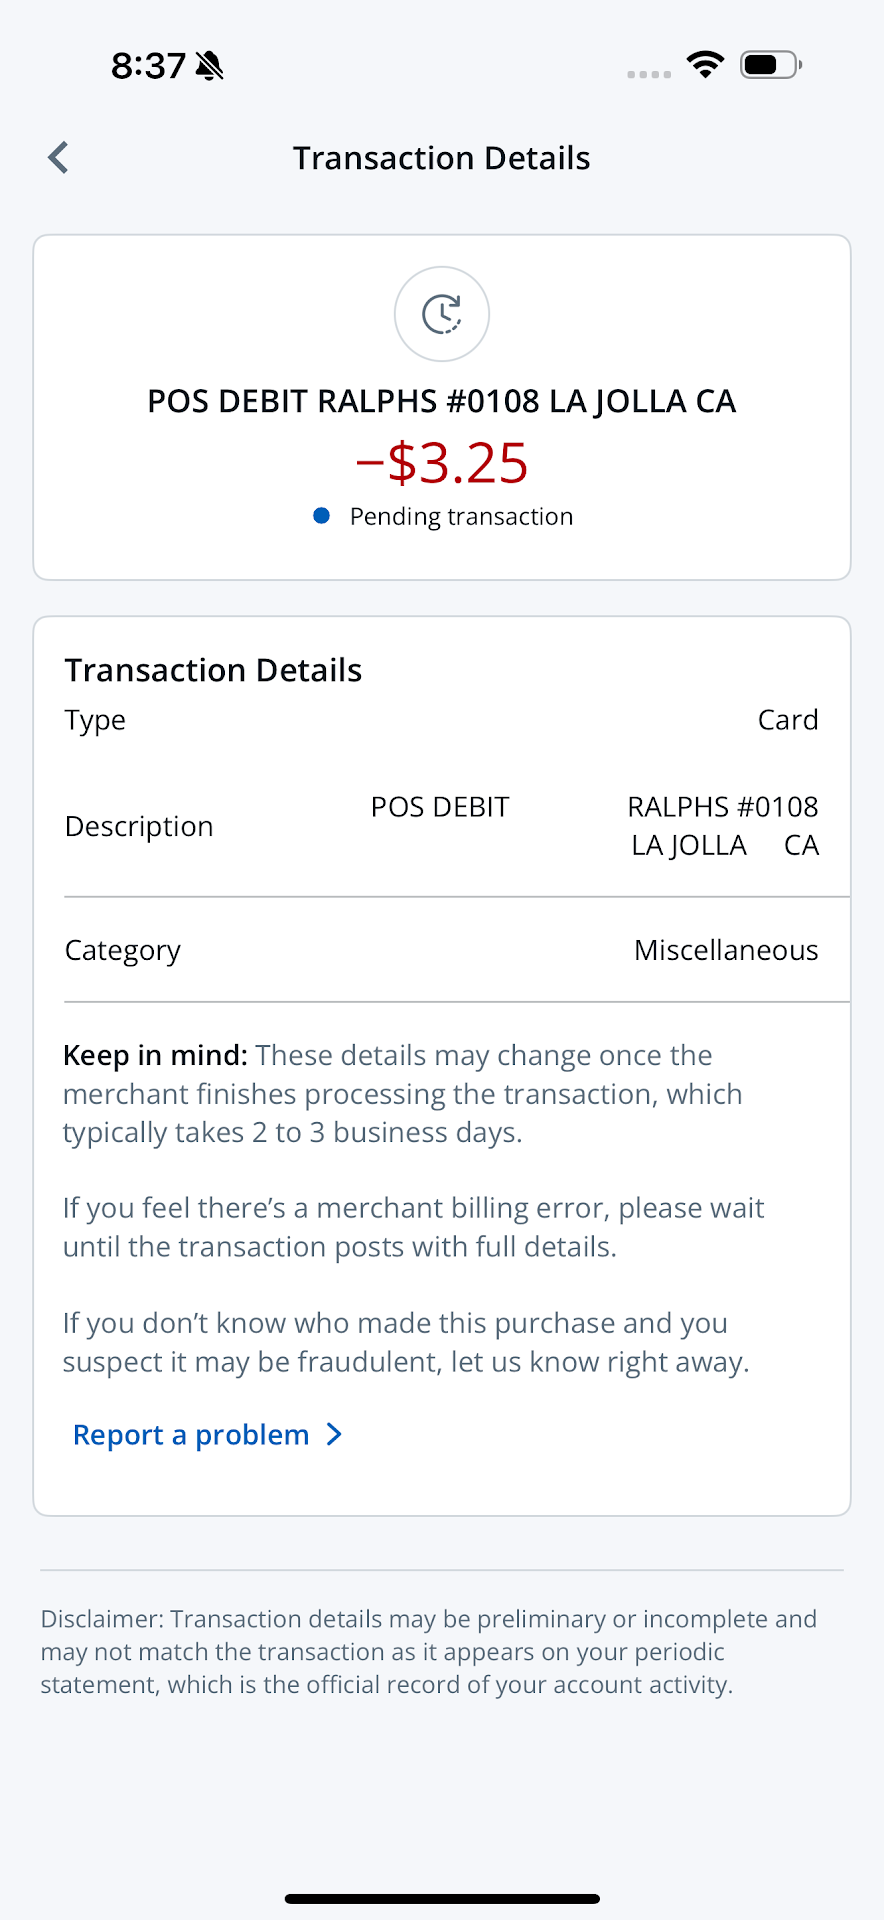Image resolution: width=884 pixels, height=1920 pixels.
Task: Tap the blue pending status dot
Action: click(322, 516)
